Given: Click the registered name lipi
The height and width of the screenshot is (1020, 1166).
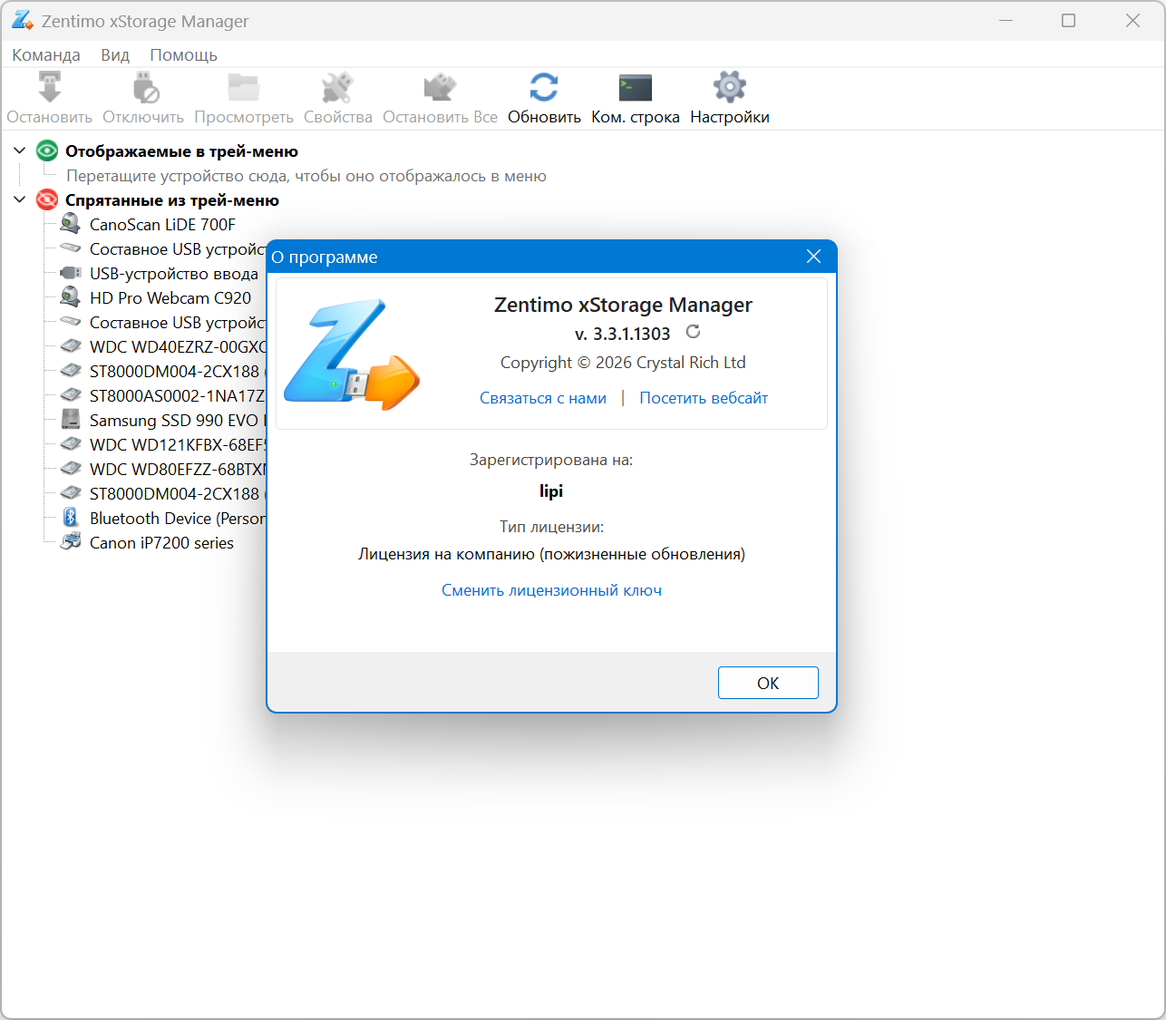Looking at the screenshot, I should click(551, 491).
